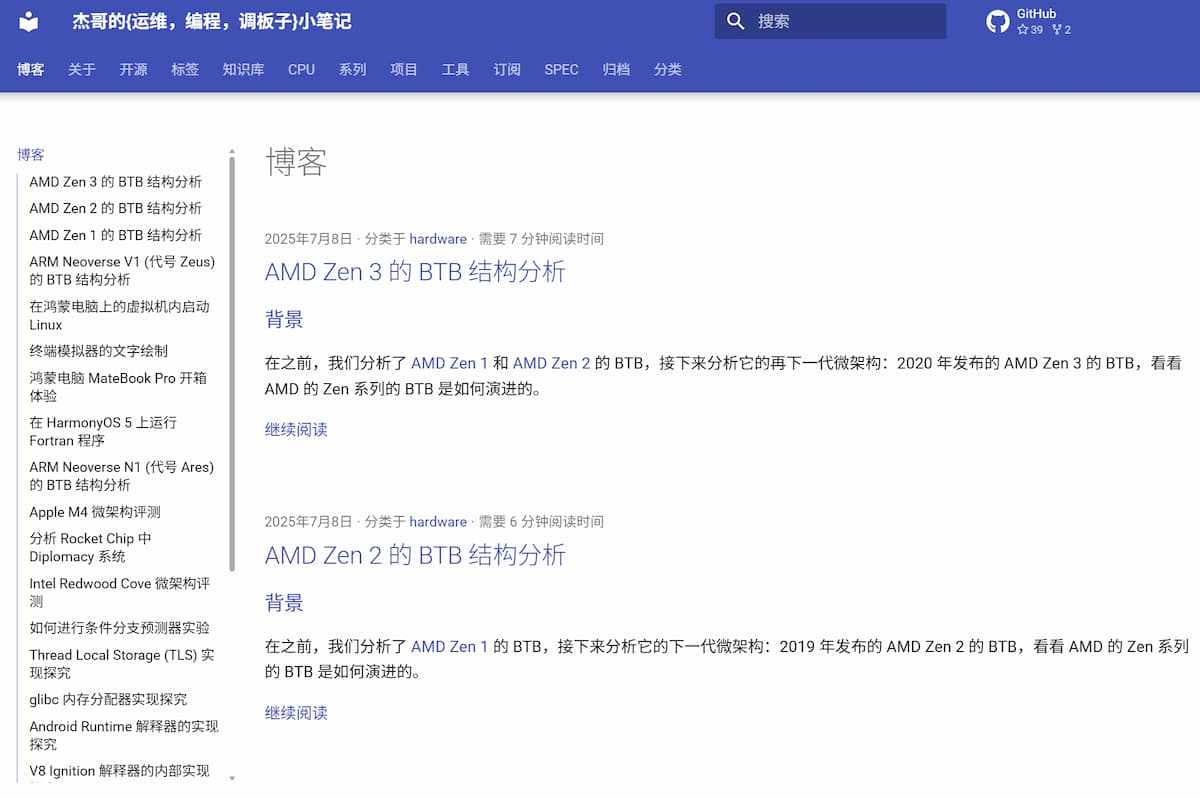Viewport: 1200px width, 798px height.
Task: Click the AMD Zen 2 article title
Action: [413, 555]
